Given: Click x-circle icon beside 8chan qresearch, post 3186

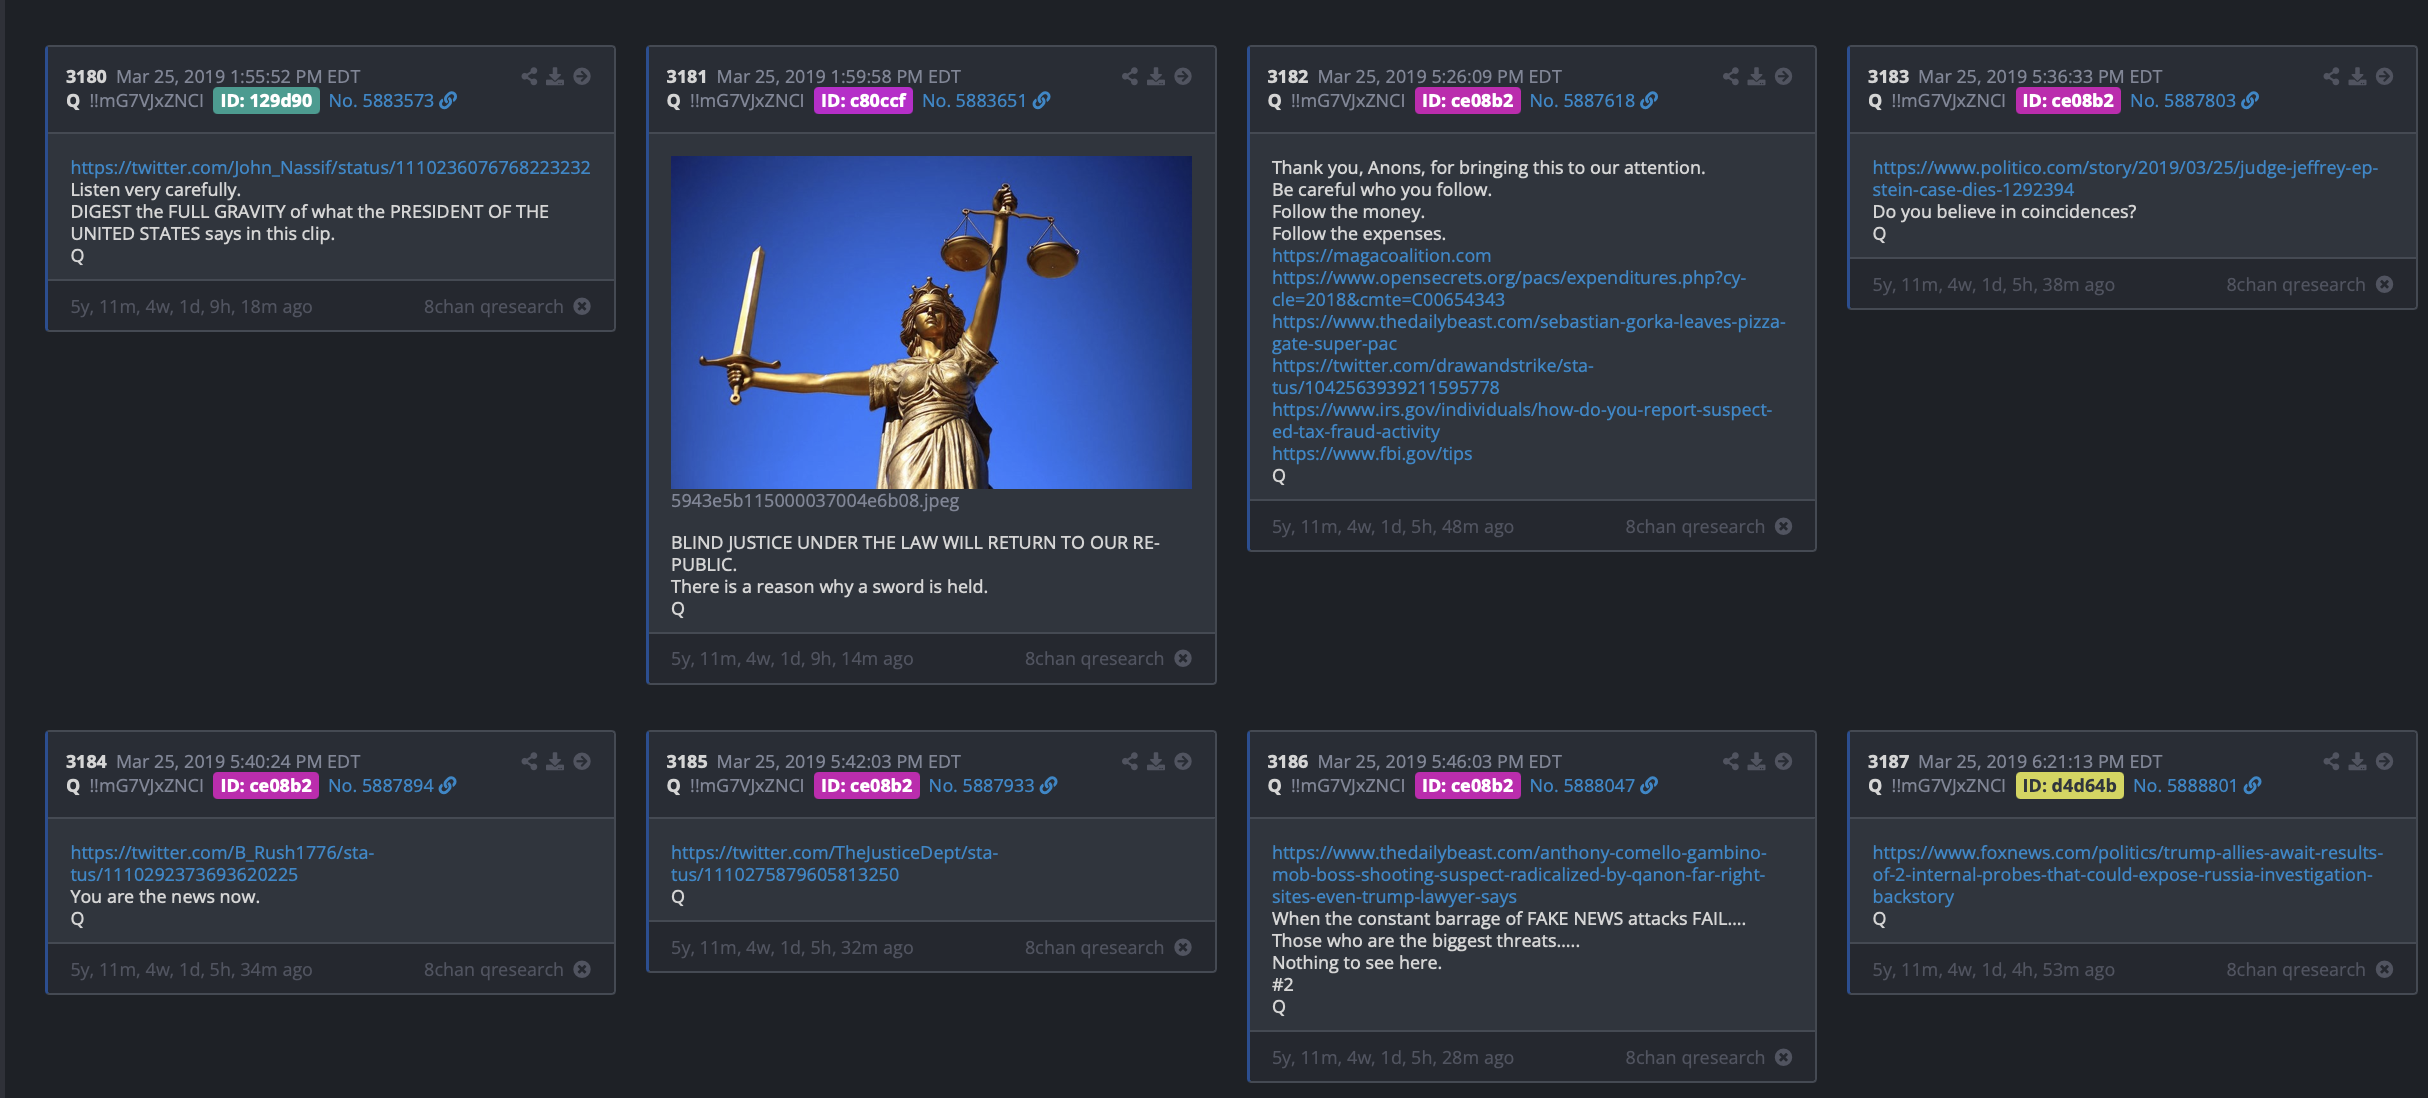Looking at the screenshot, I should click(1783, 1057).
